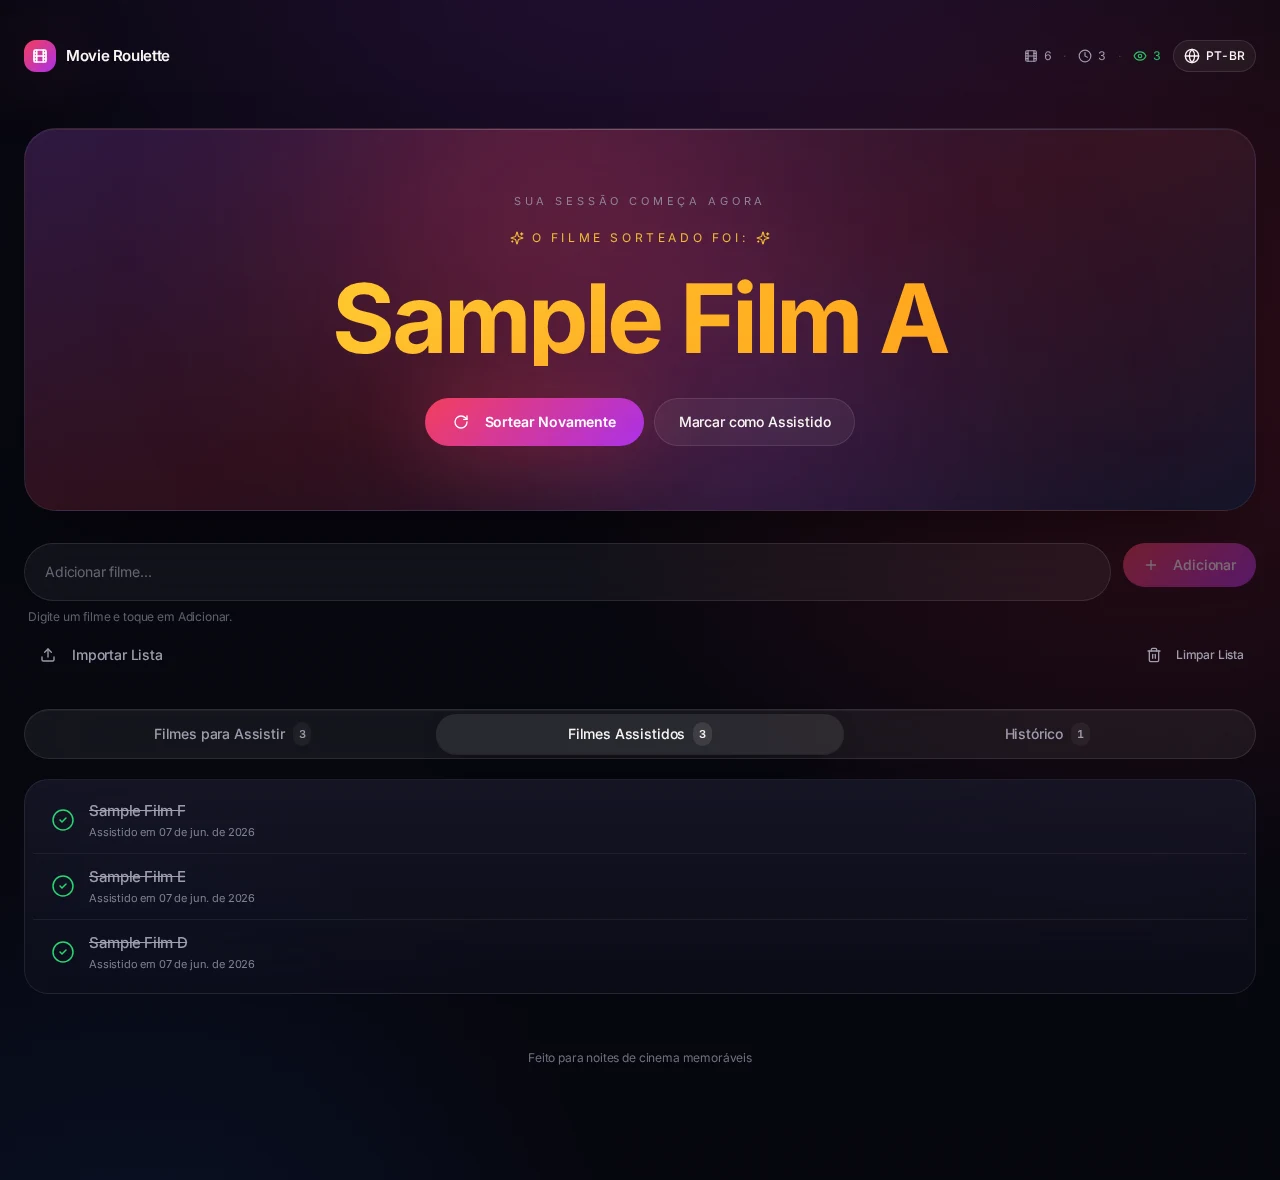
Task: Switch to Filmes para Assistir tab
Action: pos(232,734)
